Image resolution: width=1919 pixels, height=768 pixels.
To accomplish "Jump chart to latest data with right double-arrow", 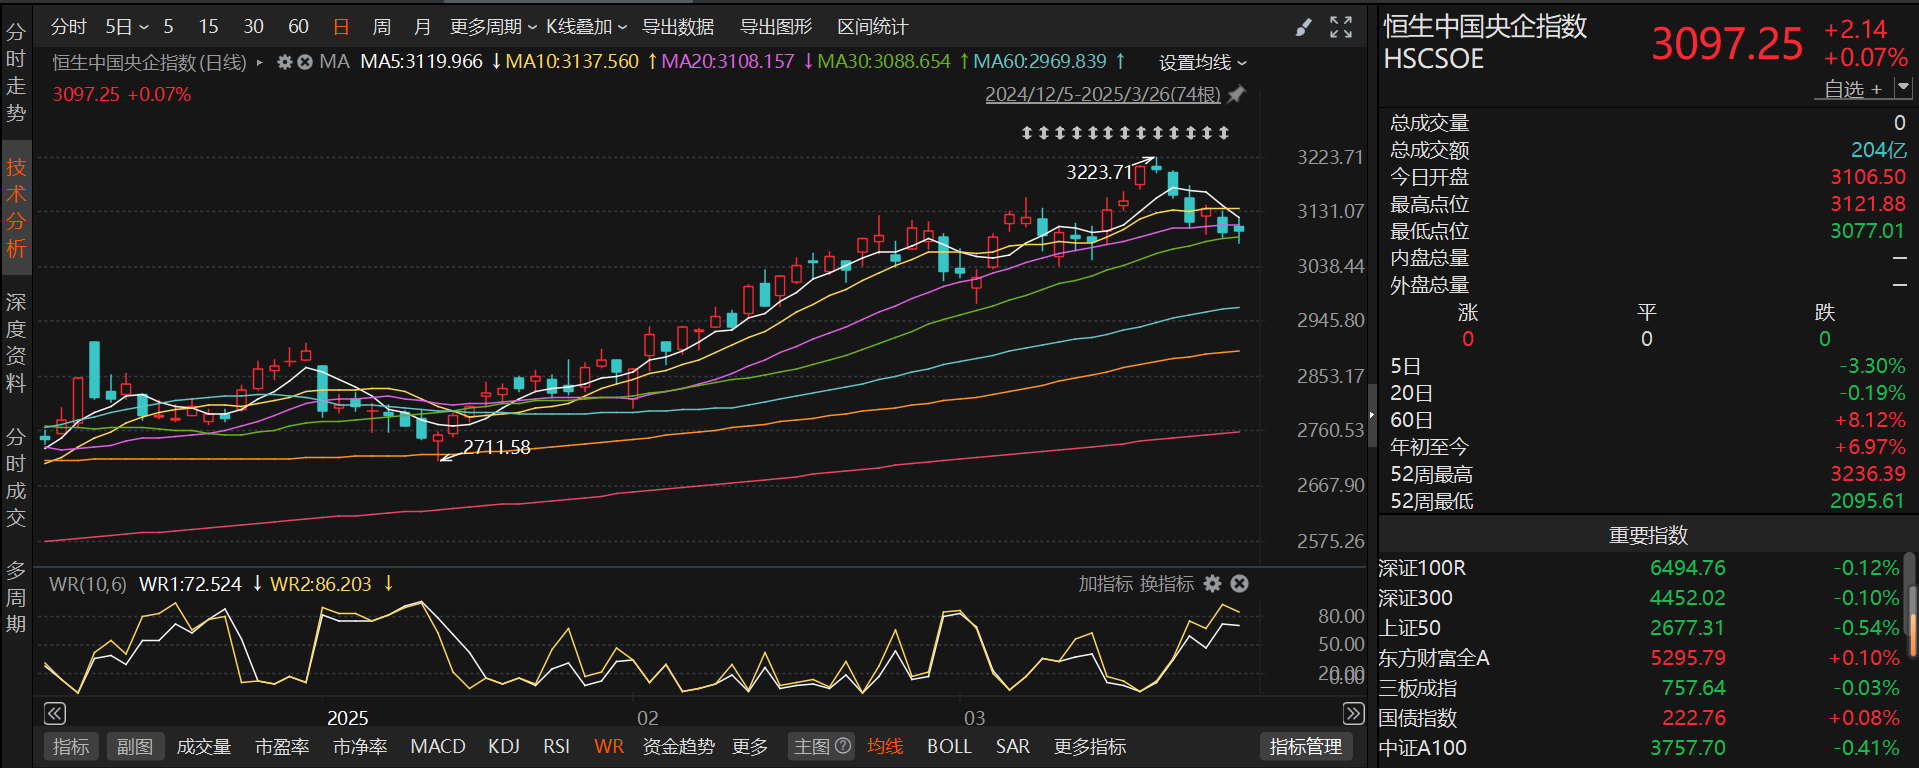I will 1353,713.
